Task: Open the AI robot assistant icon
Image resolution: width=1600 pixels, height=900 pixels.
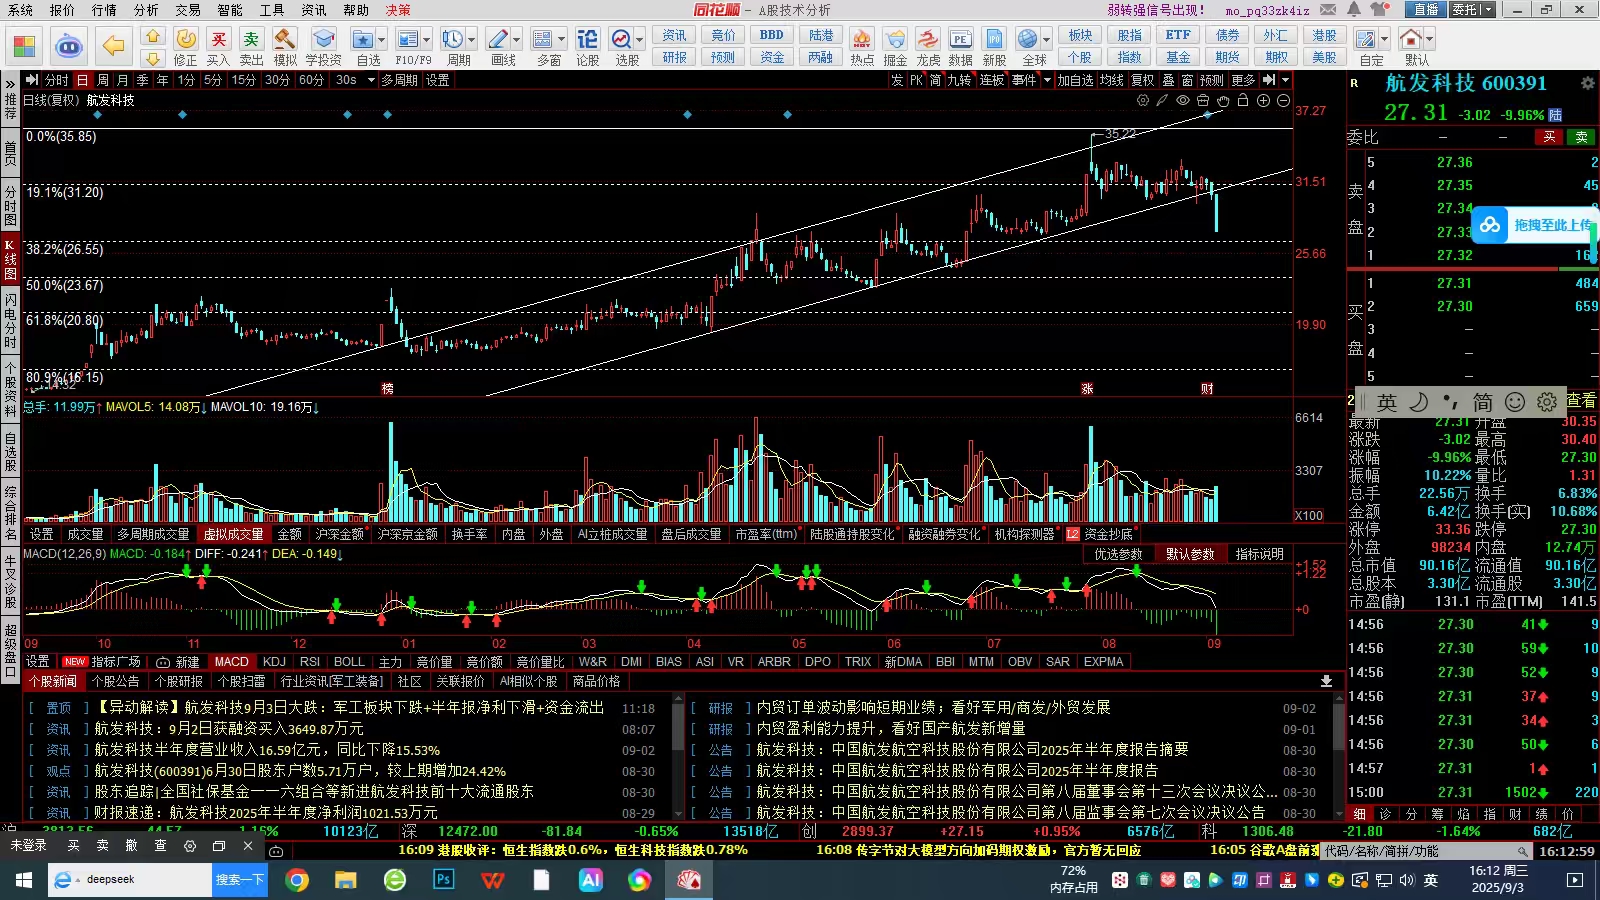Action: (69, 46)
